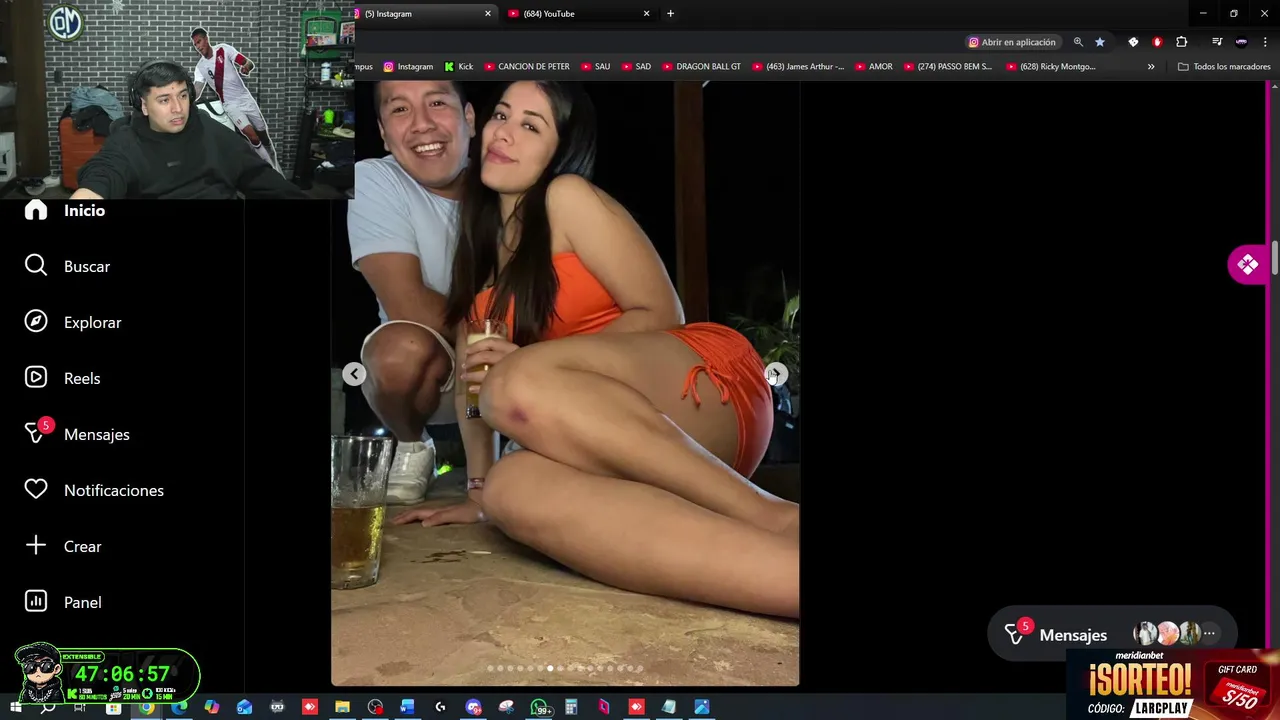Click the Abrir en aplicación button
Screen dimensions: 1280x720
(1012, 42)
